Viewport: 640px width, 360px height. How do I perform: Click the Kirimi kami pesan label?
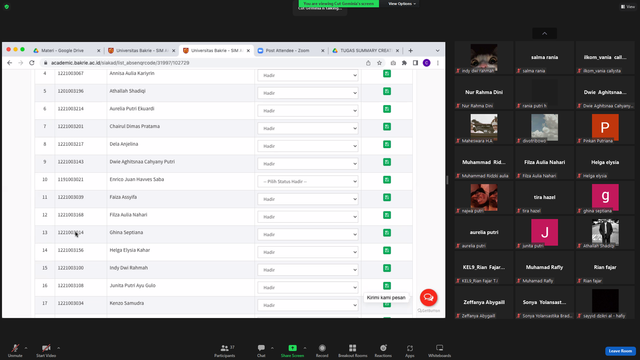tap(386, 298)
